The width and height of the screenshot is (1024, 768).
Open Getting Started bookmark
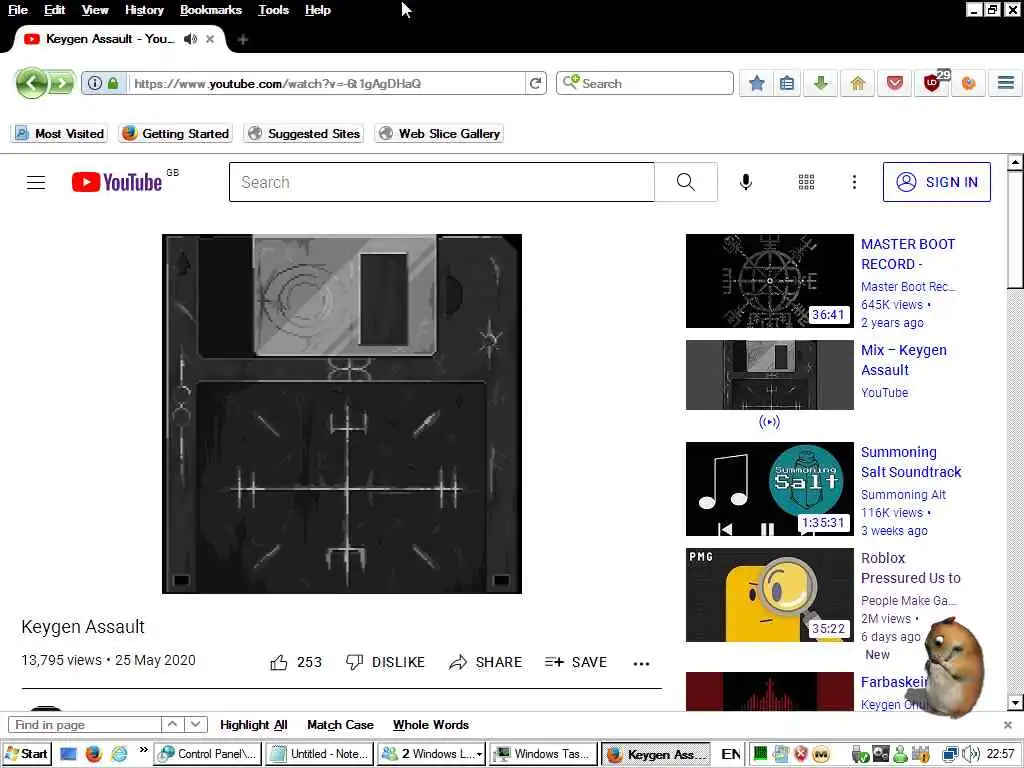click(x=175, y=133)
